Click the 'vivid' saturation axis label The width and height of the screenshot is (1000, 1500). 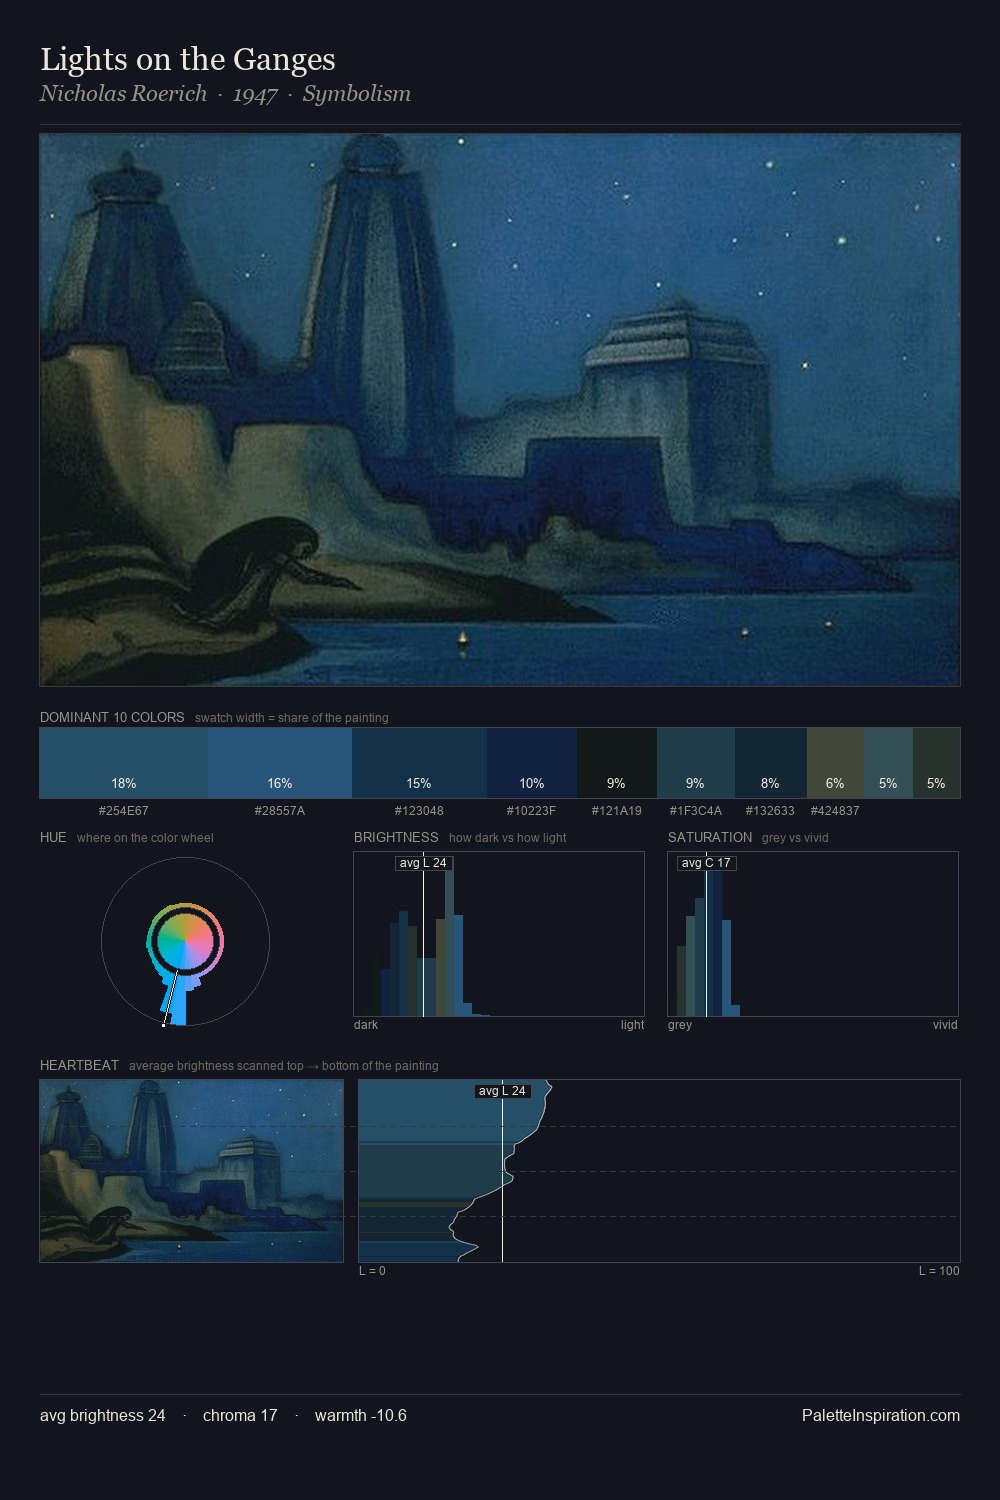[x=945, y=1025]
